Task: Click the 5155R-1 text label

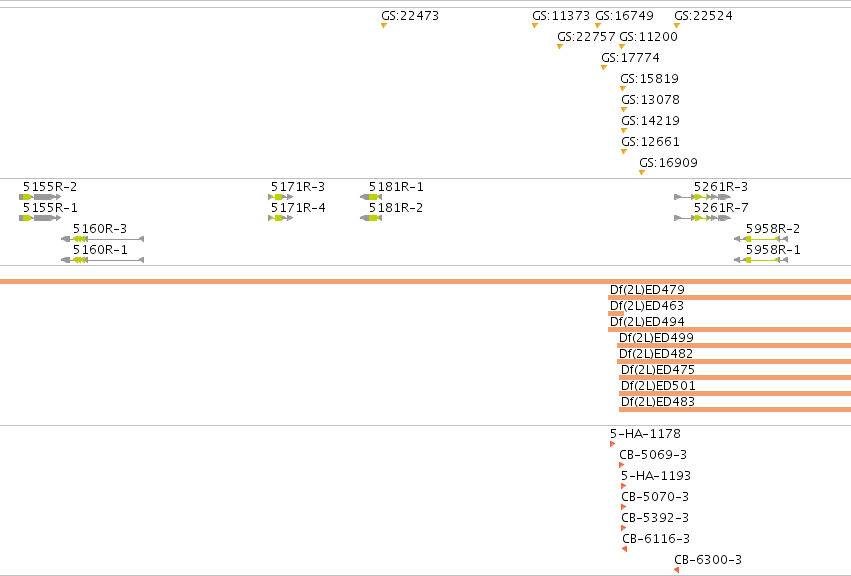Action: [50, 208]
